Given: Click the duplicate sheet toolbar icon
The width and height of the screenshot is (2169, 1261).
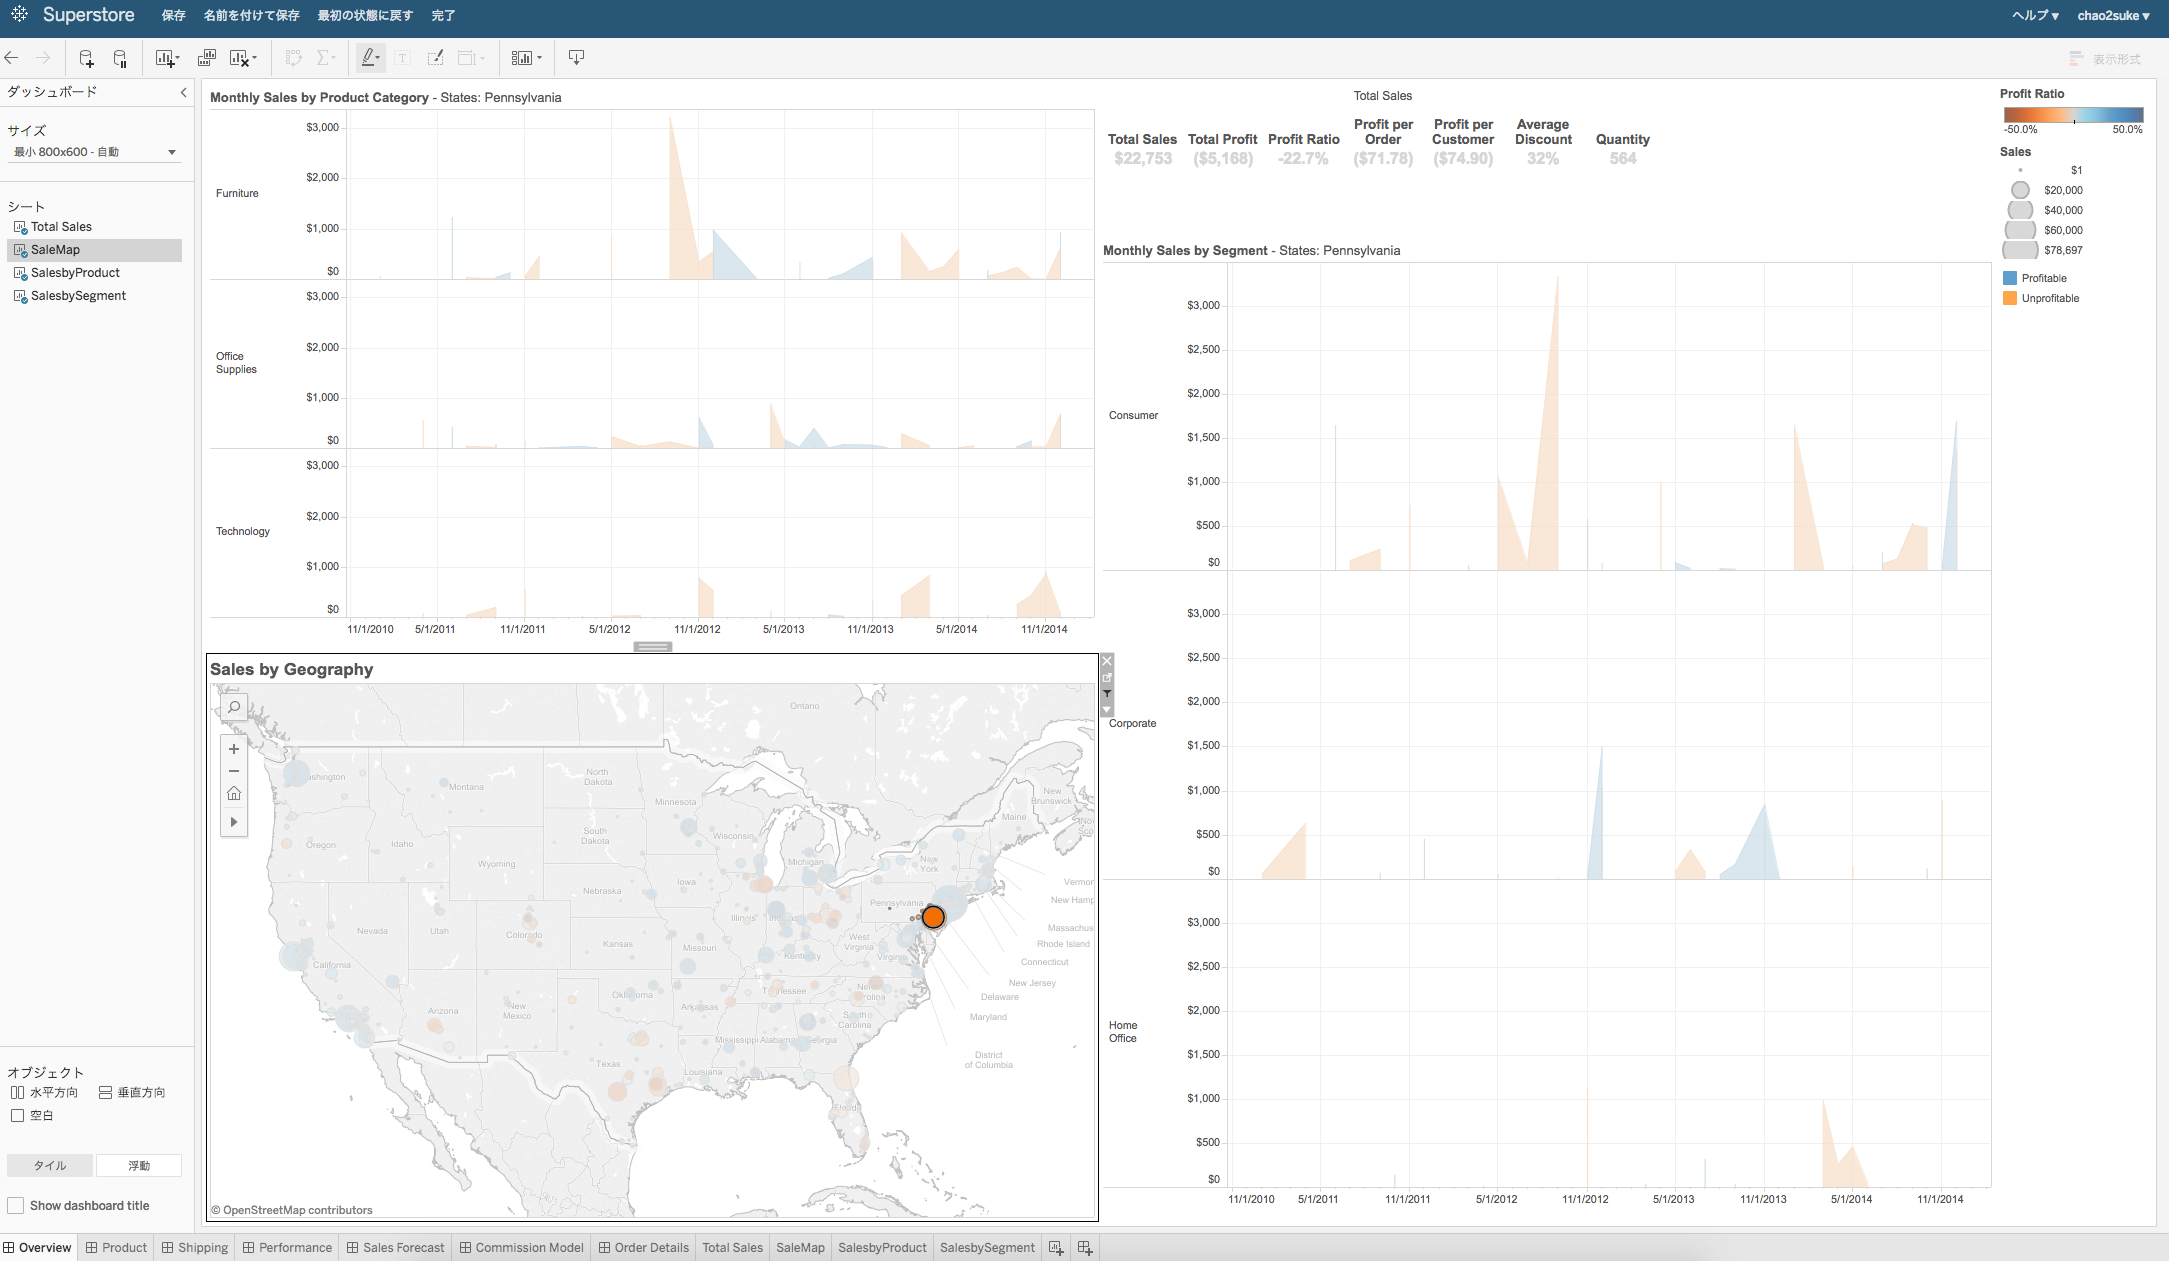Looking at the screenshot, I should click(207, 58).
